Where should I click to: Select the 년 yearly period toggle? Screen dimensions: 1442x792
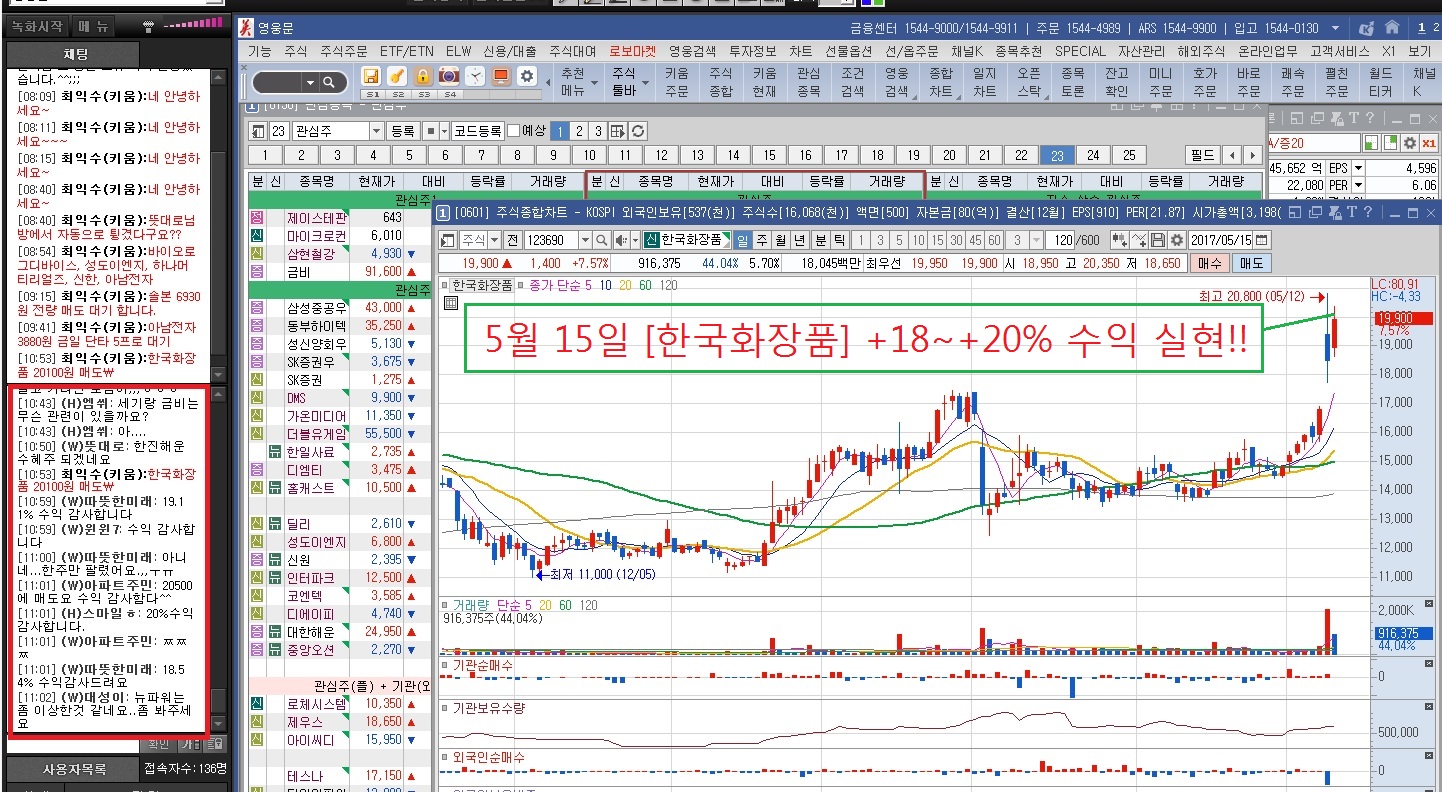(x=800, y=240)
